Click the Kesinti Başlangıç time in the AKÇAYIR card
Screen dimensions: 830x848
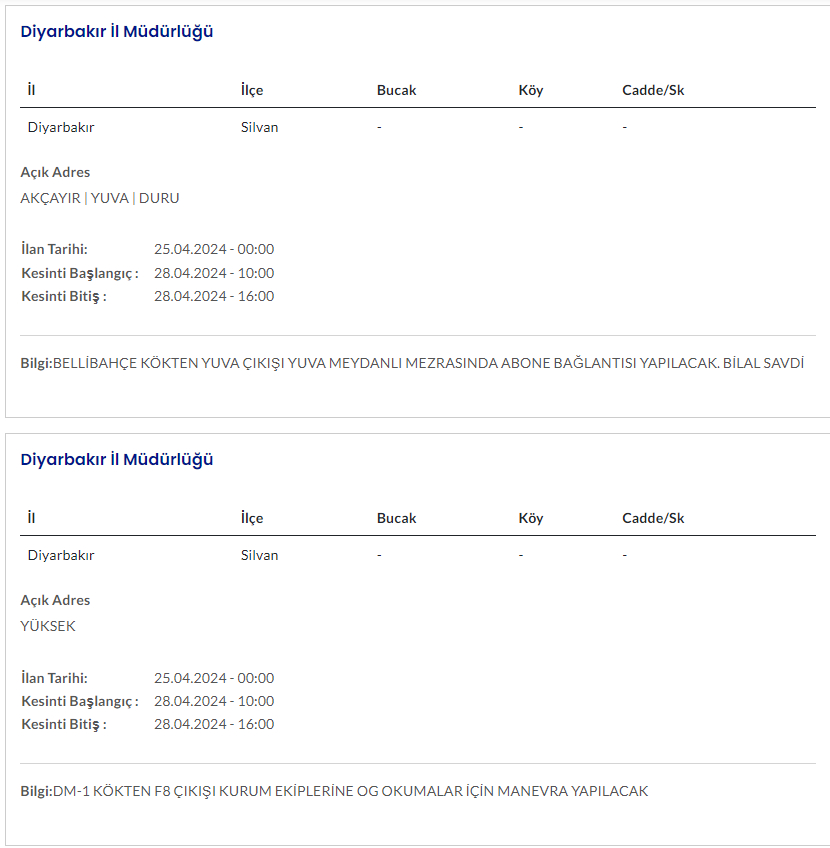214,273
